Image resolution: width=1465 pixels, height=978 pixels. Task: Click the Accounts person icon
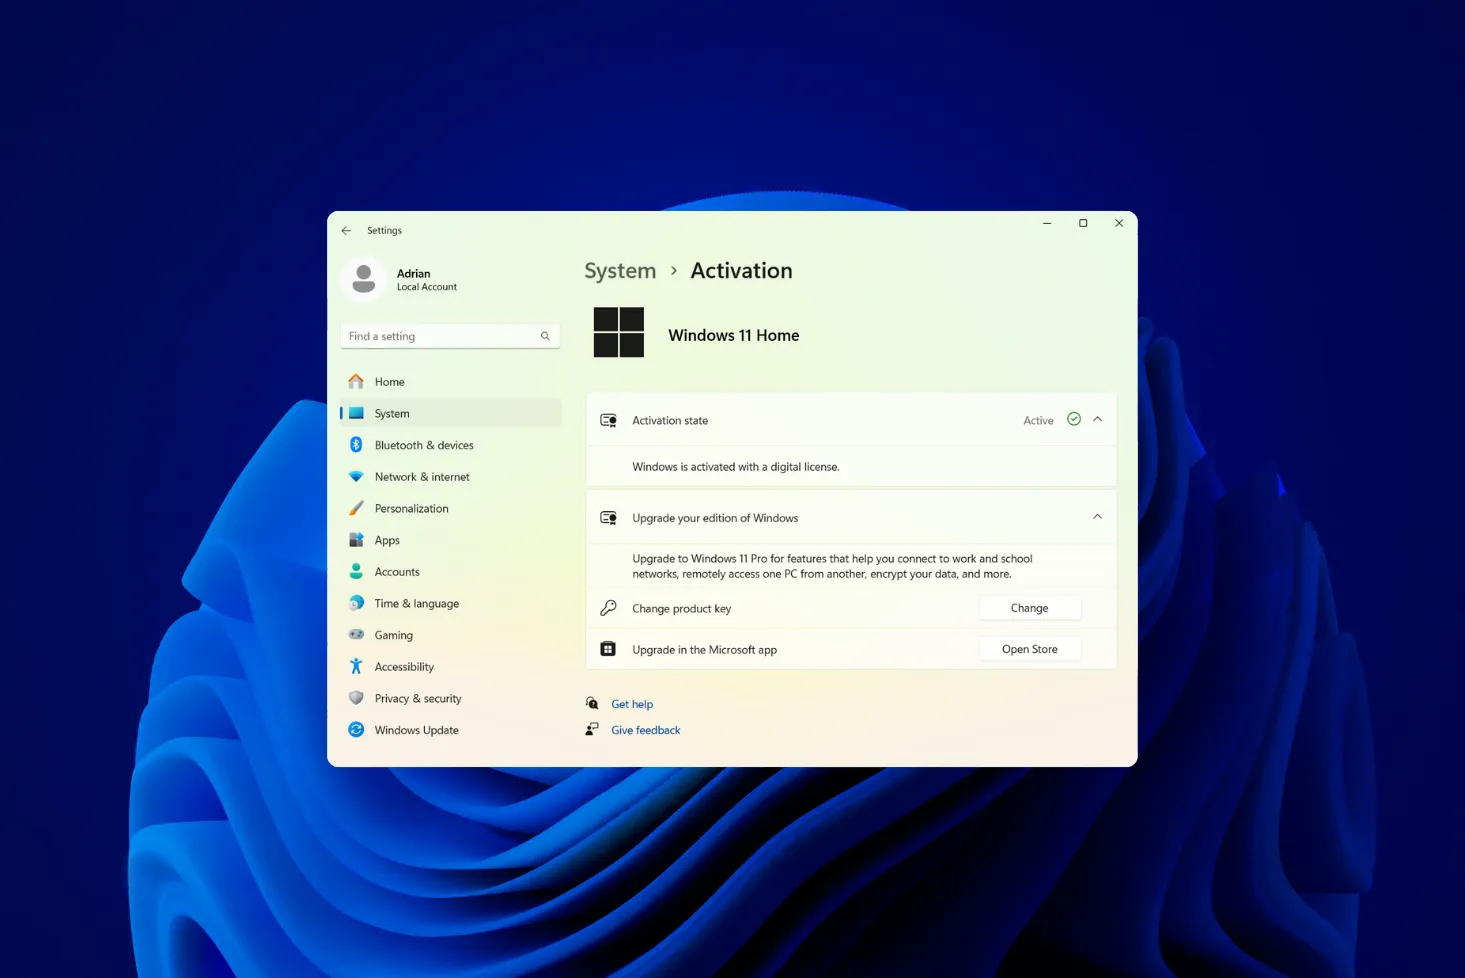pyautogui.click(x=356, y=572)
